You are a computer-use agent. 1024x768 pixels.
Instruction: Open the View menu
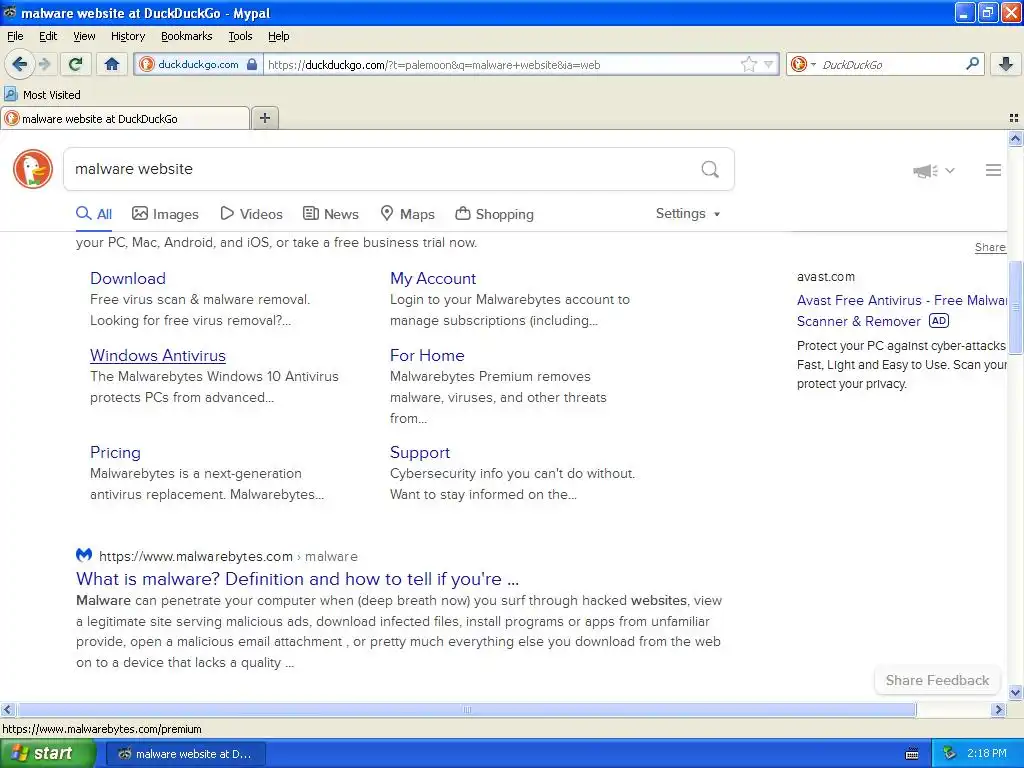84,36
